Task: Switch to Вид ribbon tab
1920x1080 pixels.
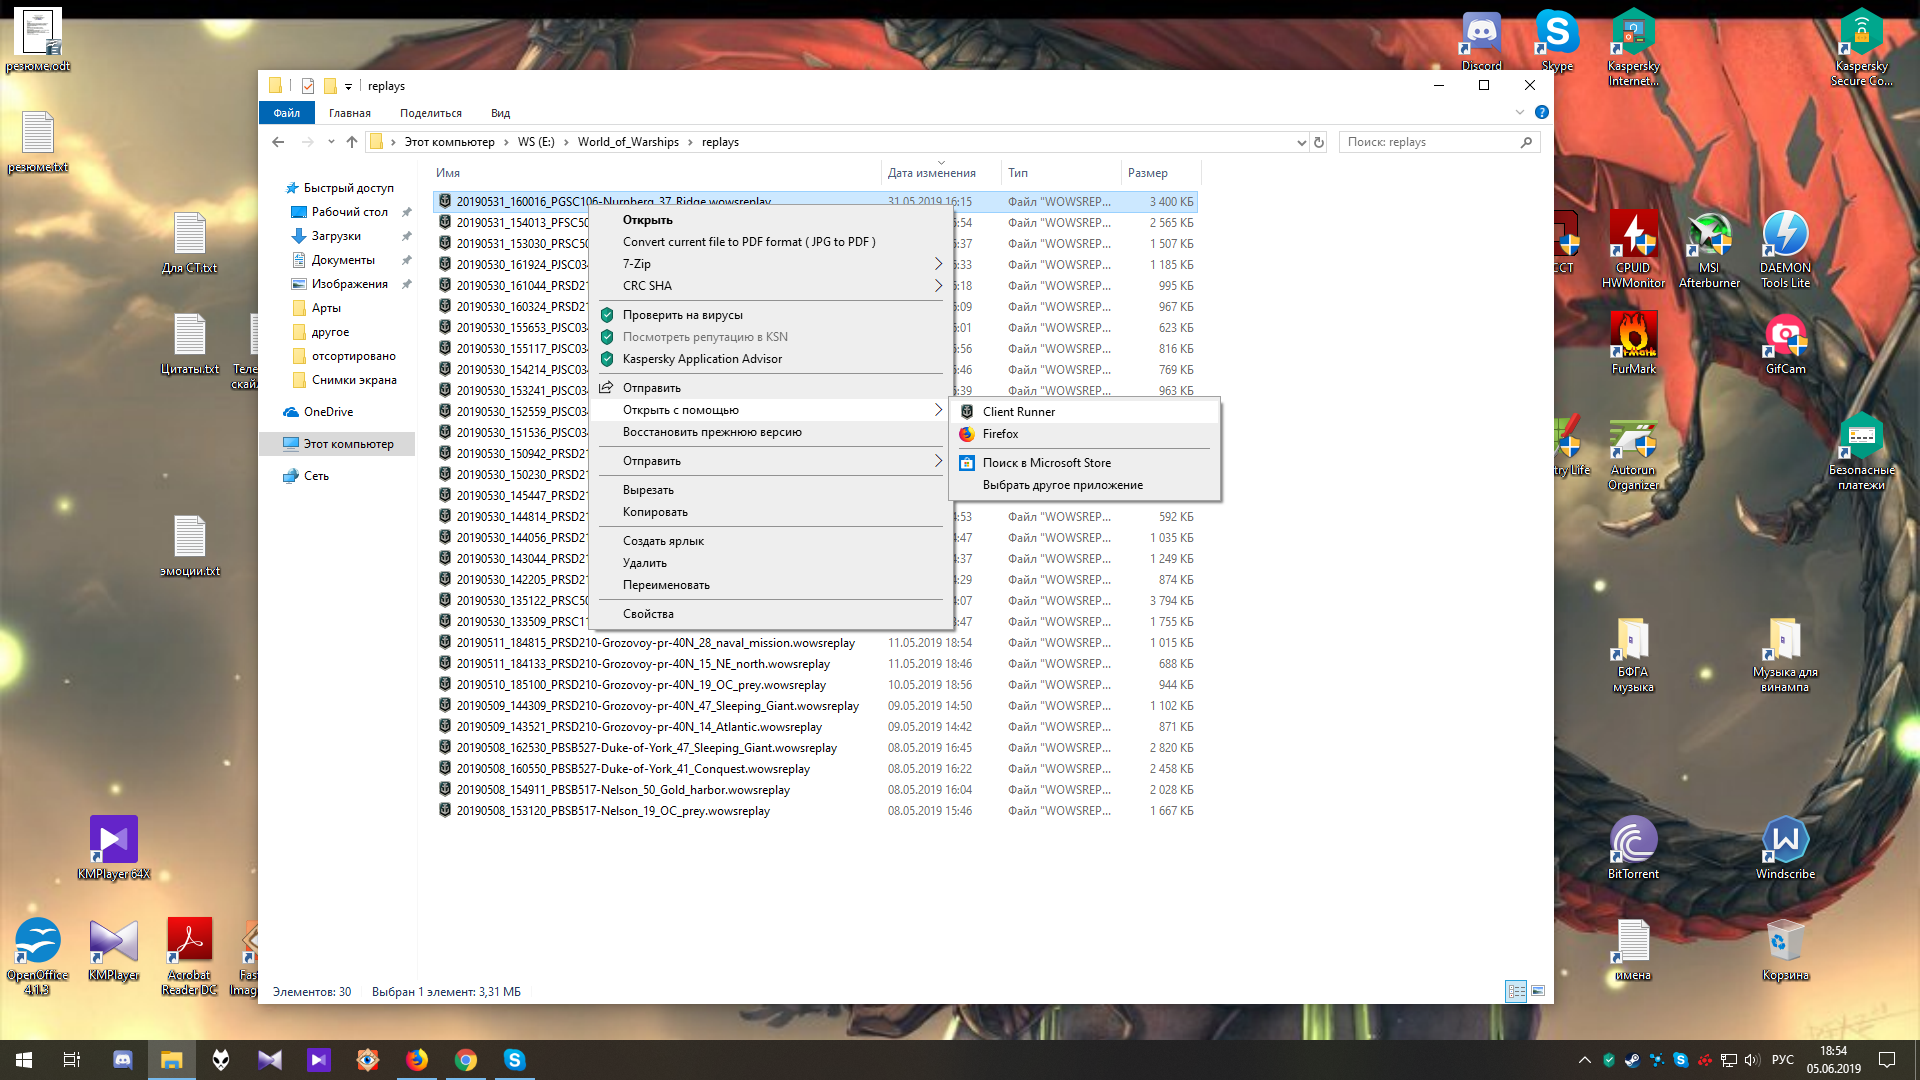Action: pos(501,113)
